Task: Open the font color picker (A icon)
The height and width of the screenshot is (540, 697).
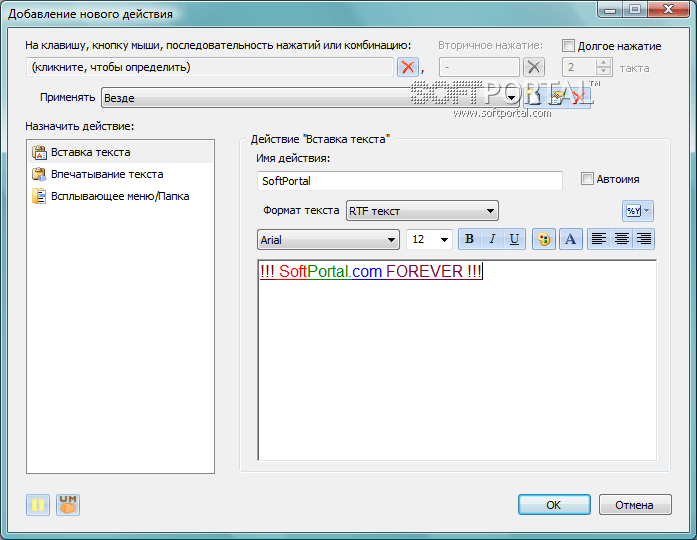Action: (x=571, y=239)
